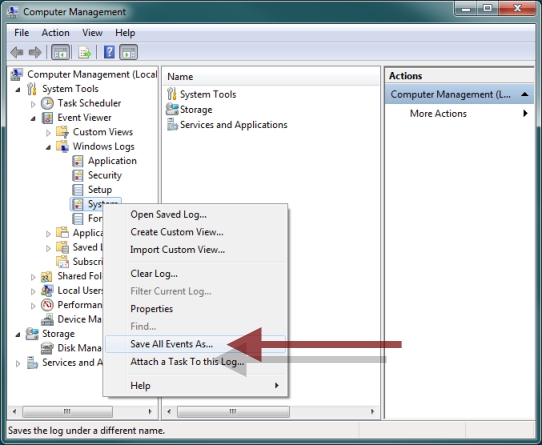Click the Application log icon

tap(78, 161)
